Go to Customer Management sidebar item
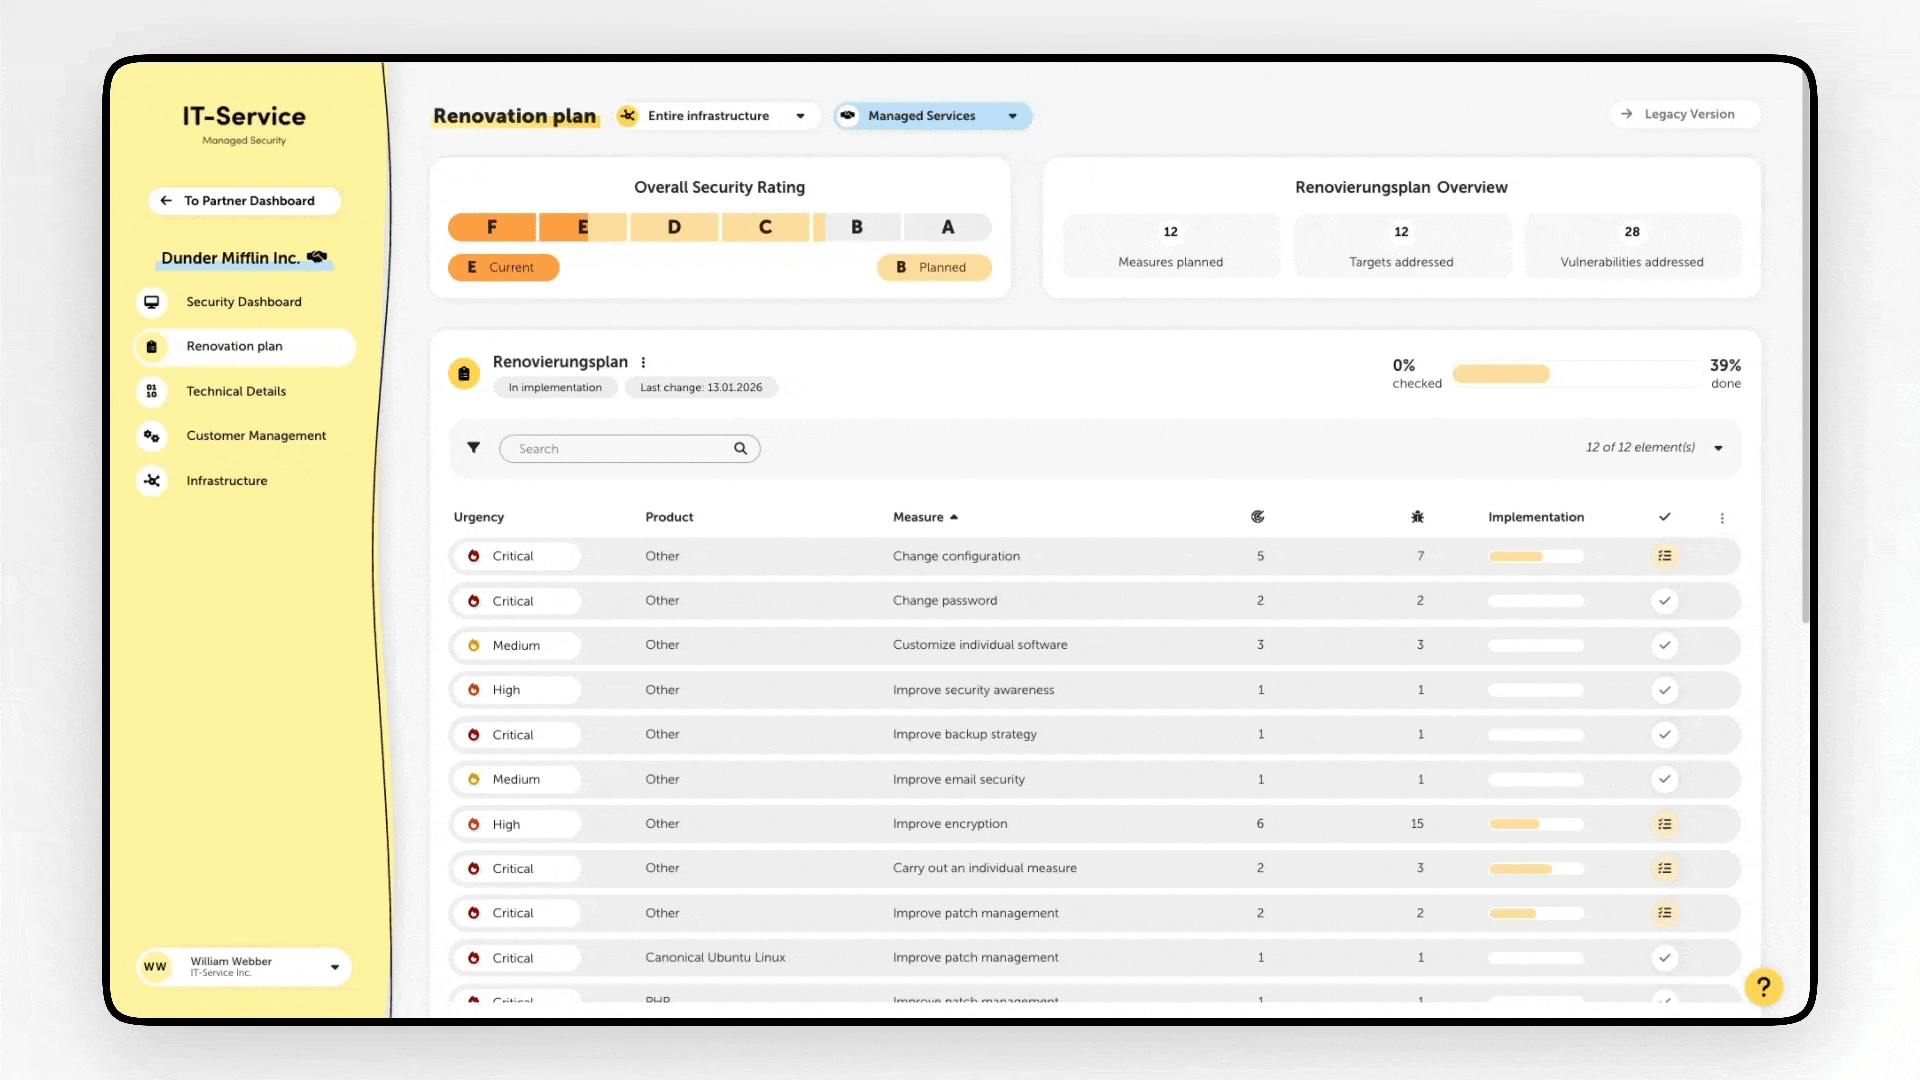1920x1080 pixels. tap(256, 436)
